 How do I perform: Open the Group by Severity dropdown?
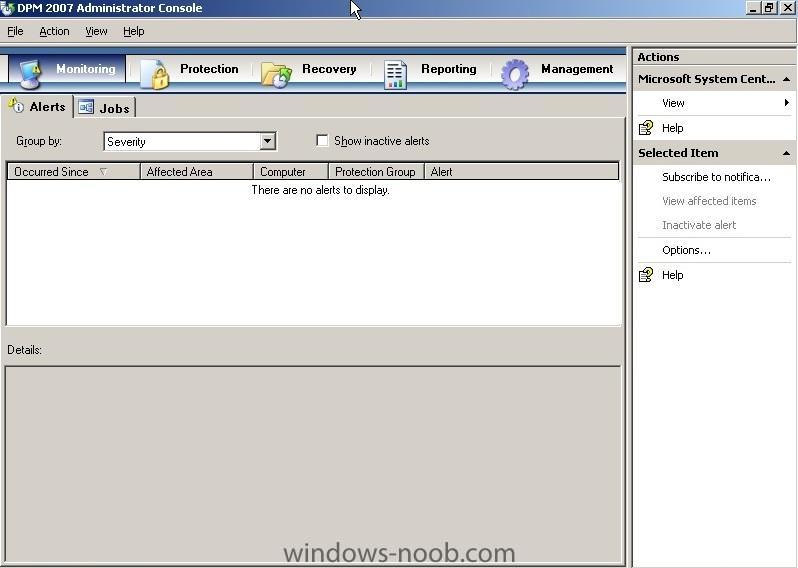point(268,141)
